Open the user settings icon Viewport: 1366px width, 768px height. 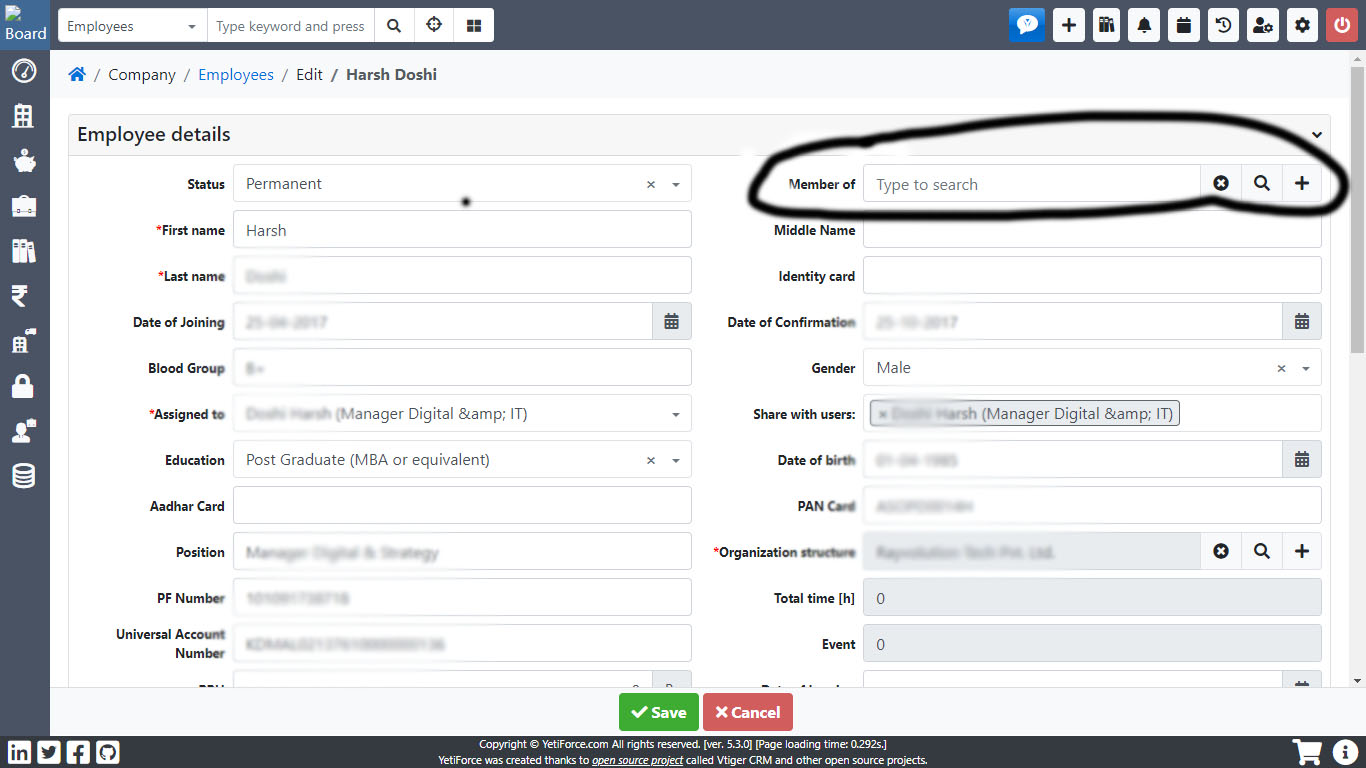point(1263,25)
